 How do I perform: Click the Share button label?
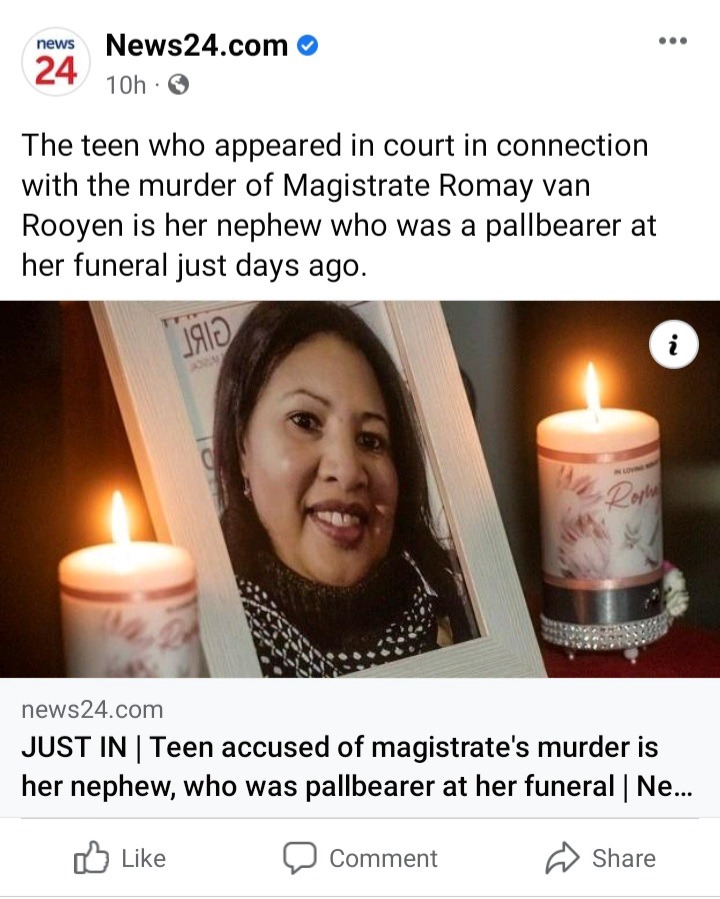[x=624, y=858]
